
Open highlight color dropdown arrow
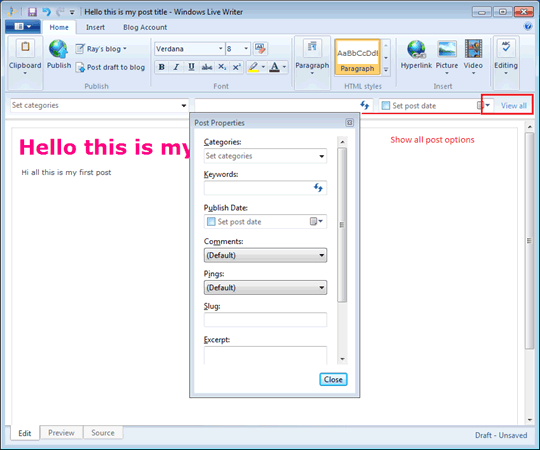pyautogui.click(x=263, y=67)
